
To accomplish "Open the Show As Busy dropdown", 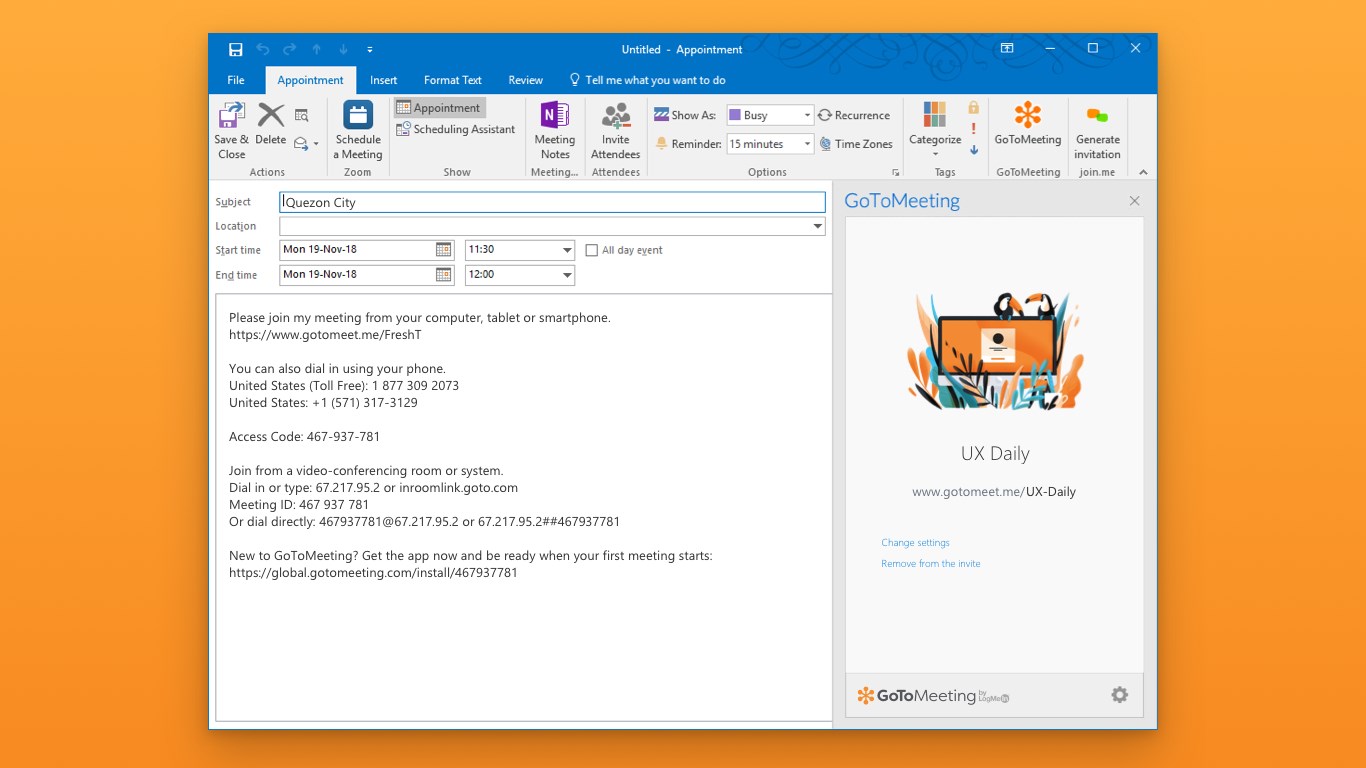I will coord(807,116).
